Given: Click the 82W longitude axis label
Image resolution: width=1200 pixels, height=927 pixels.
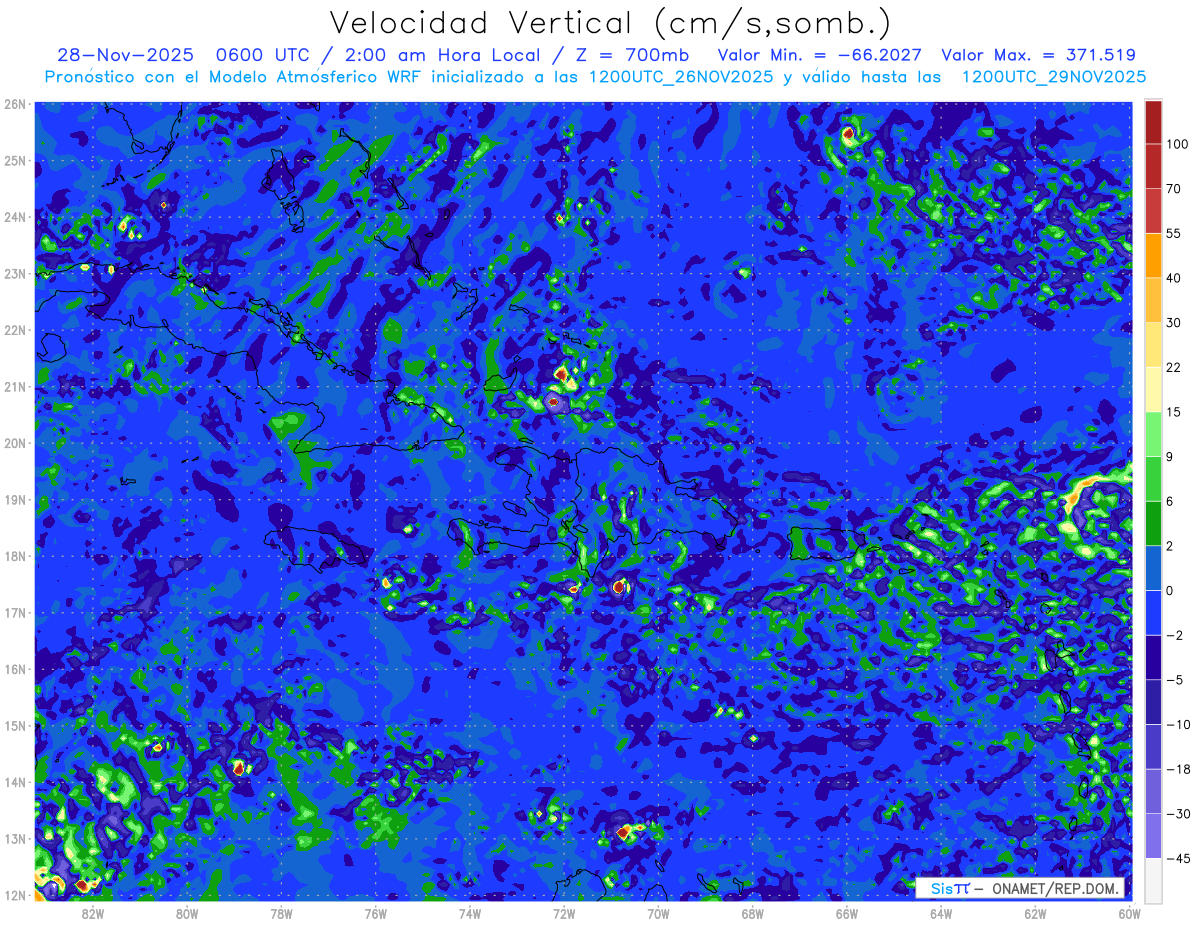Looking at the screenshot, I should click(92, 912).
